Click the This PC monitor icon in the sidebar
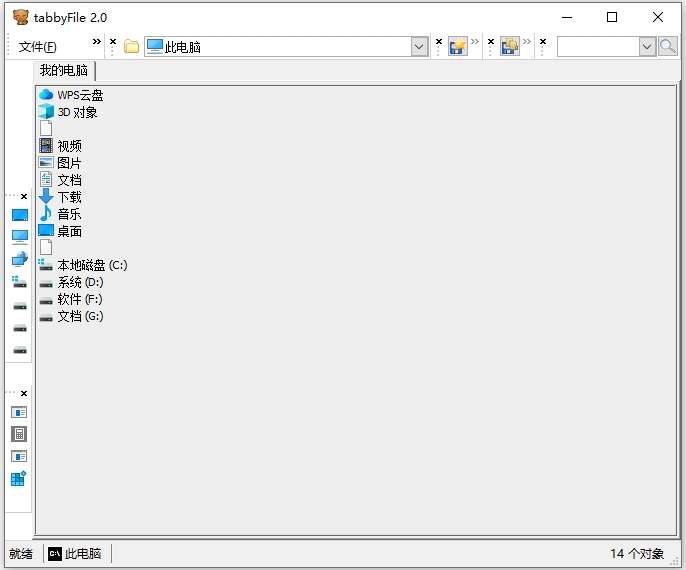The width and height of the screenshot is (686, 570). coord(20,237)
